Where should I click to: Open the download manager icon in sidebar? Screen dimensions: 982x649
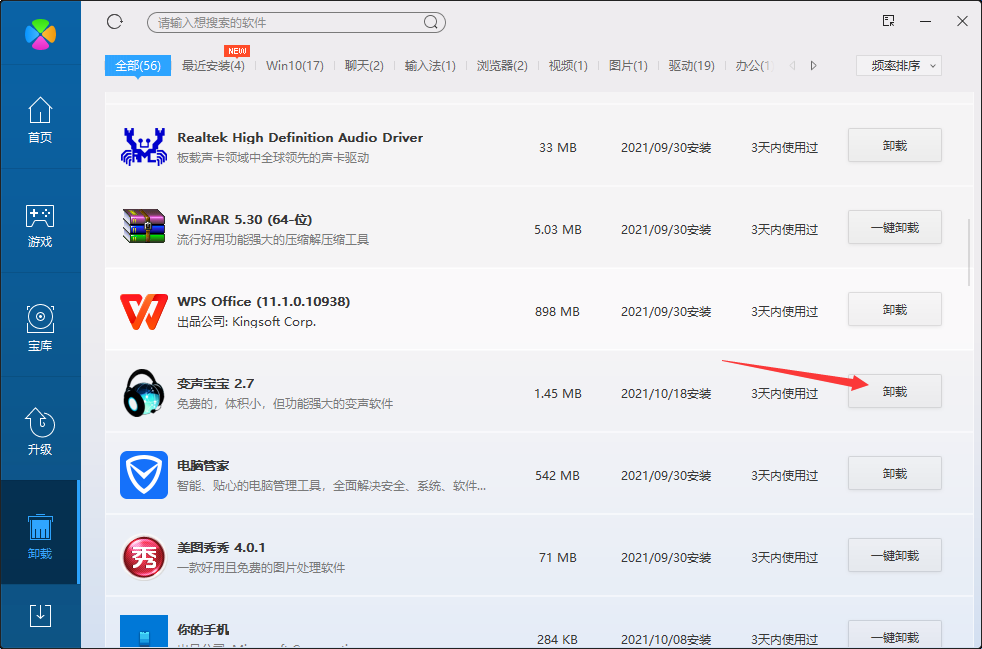point(41,615)
